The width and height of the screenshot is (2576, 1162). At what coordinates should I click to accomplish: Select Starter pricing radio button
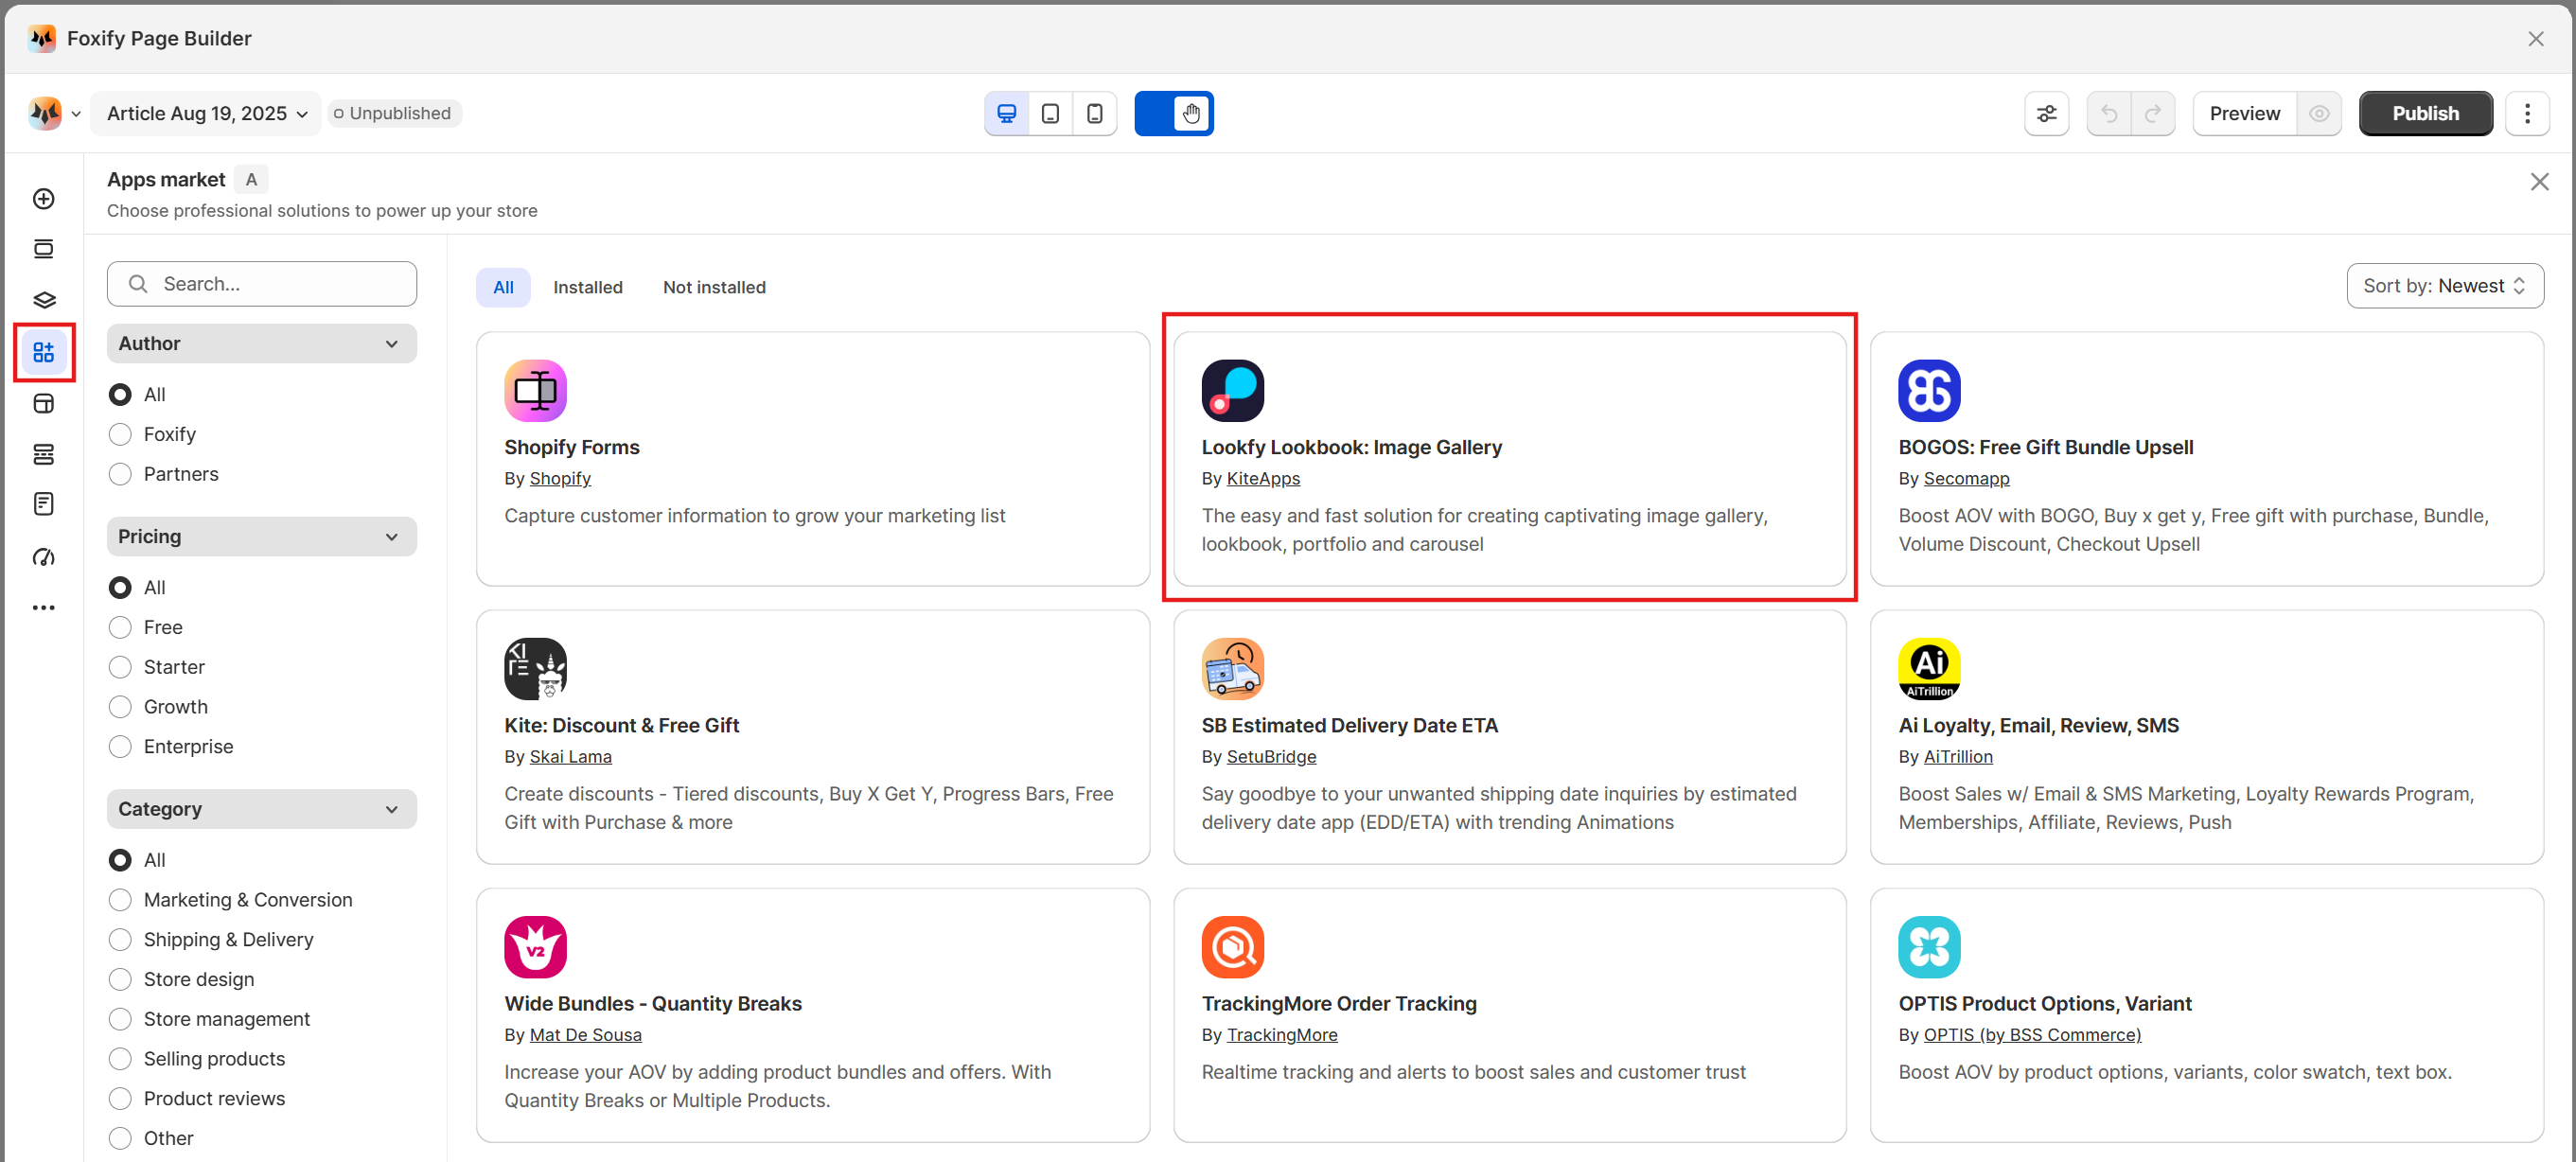coord(120,667)
